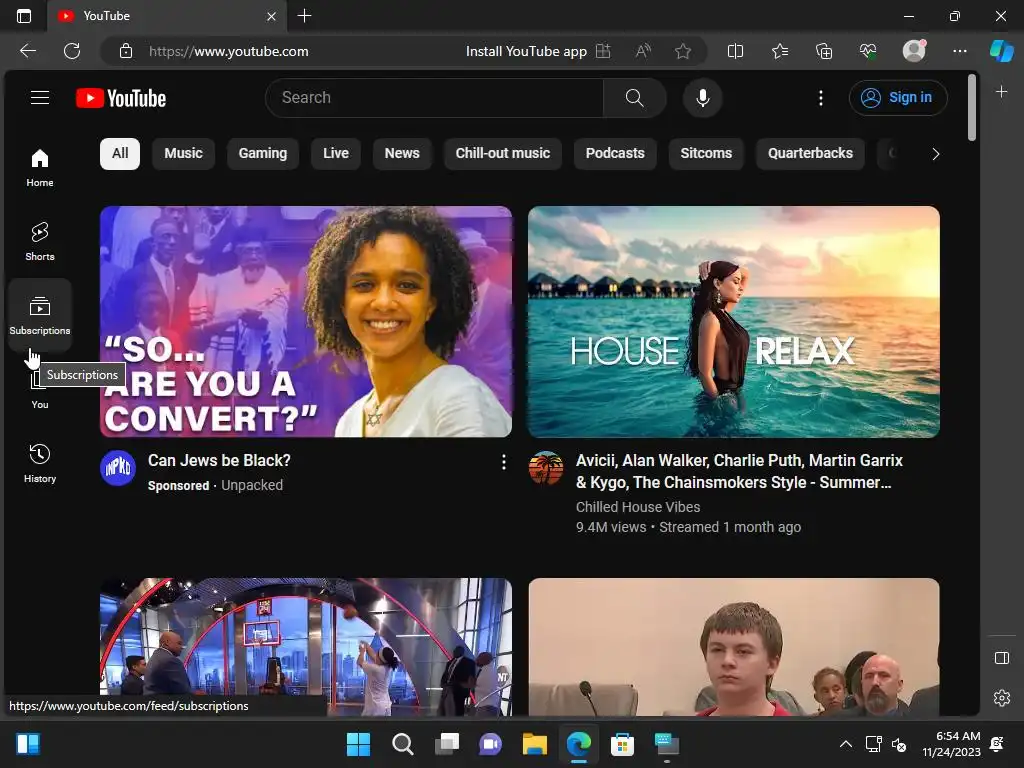Toggle the Edge sidebar visibility

pos(1002,658)
